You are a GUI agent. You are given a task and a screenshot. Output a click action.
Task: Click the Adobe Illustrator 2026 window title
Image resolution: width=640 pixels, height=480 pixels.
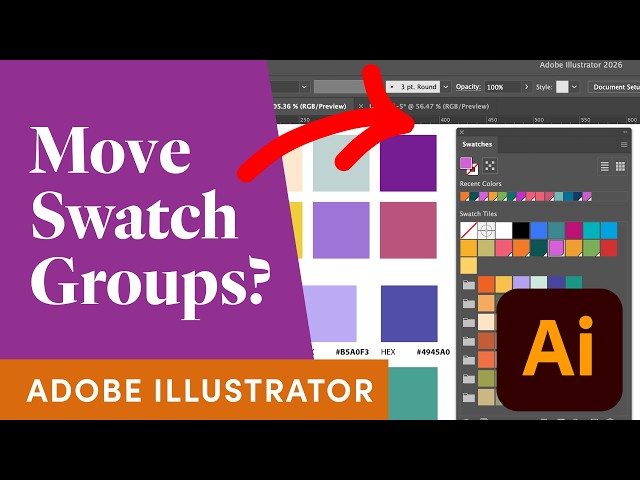tap(581, 65)
